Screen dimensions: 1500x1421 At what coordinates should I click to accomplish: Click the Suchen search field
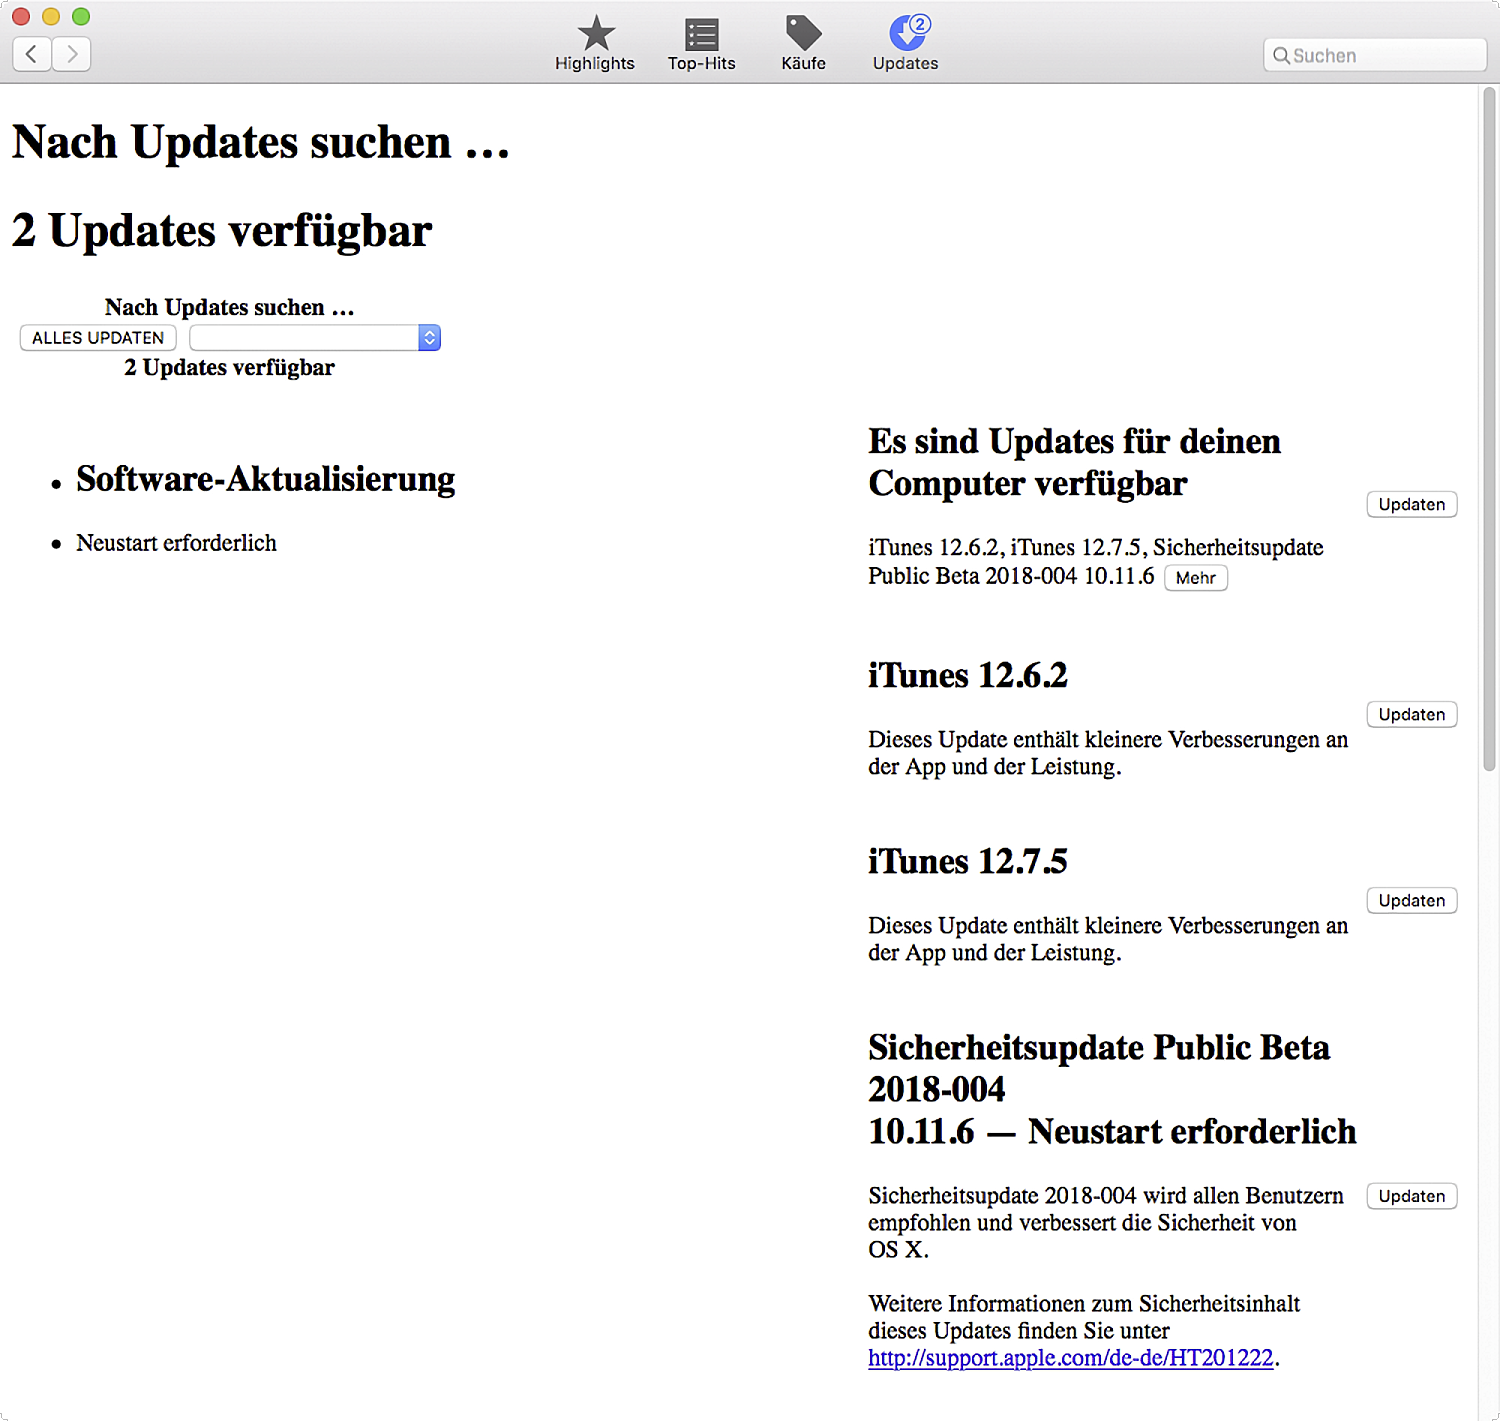(1375, 55)
